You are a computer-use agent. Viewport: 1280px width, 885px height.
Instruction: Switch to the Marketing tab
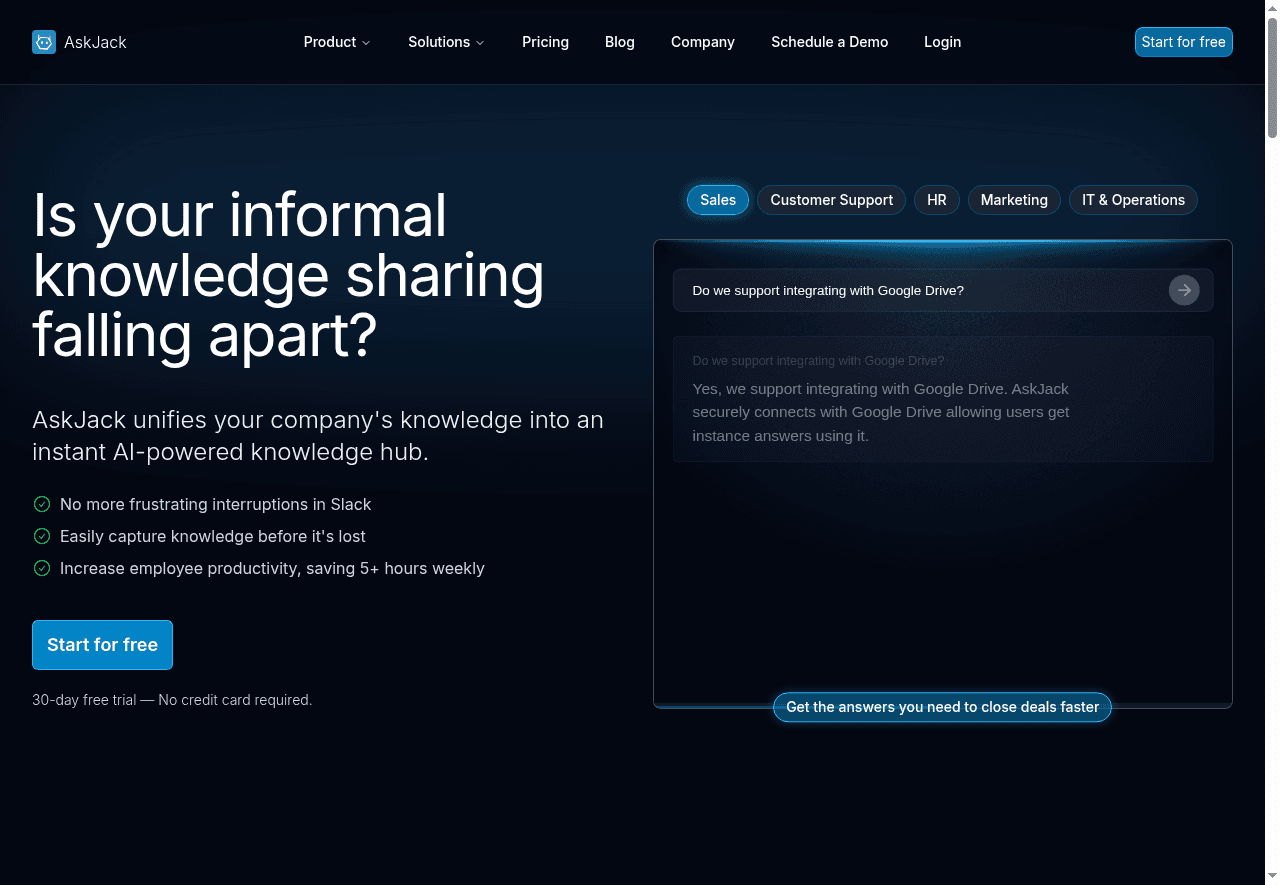tap(1014, 200)
